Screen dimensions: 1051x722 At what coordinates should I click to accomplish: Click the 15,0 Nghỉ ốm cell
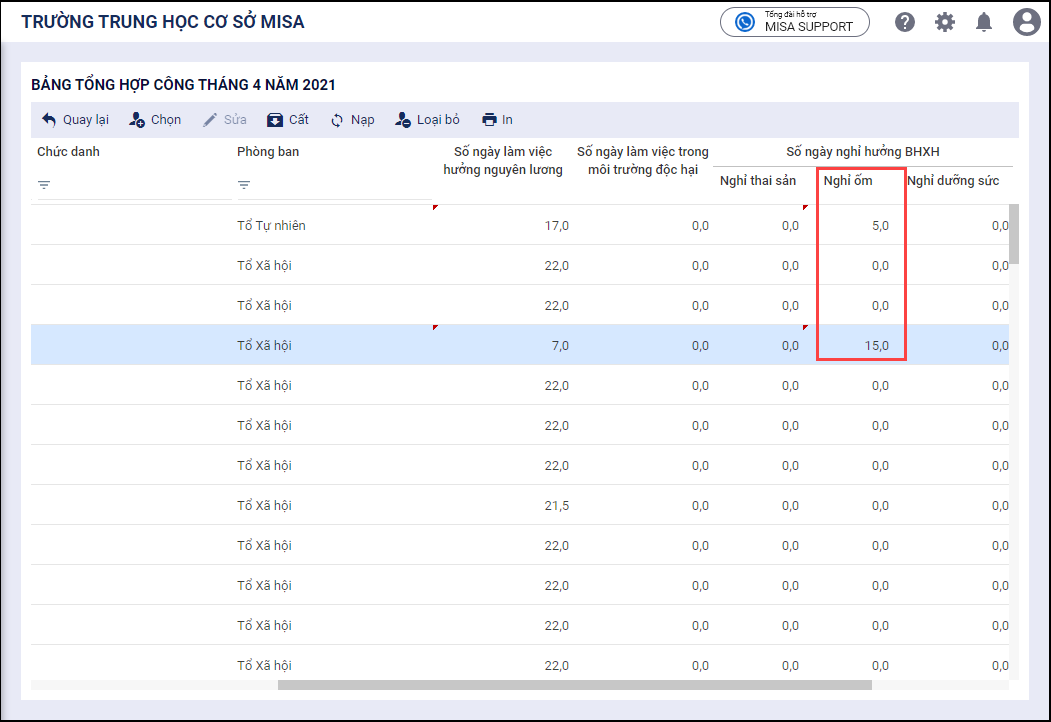tap(876, 346)
